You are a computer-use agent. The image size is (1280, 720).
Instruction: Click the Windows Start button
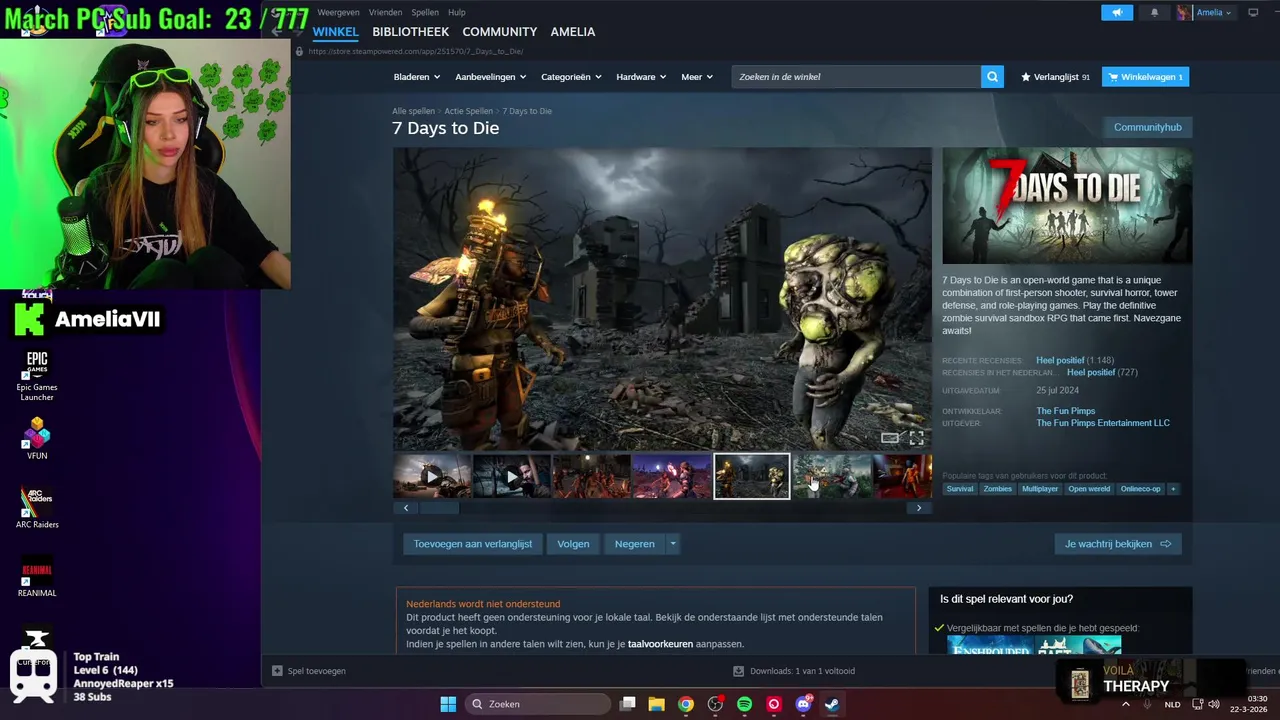click(x=448, y=704)
